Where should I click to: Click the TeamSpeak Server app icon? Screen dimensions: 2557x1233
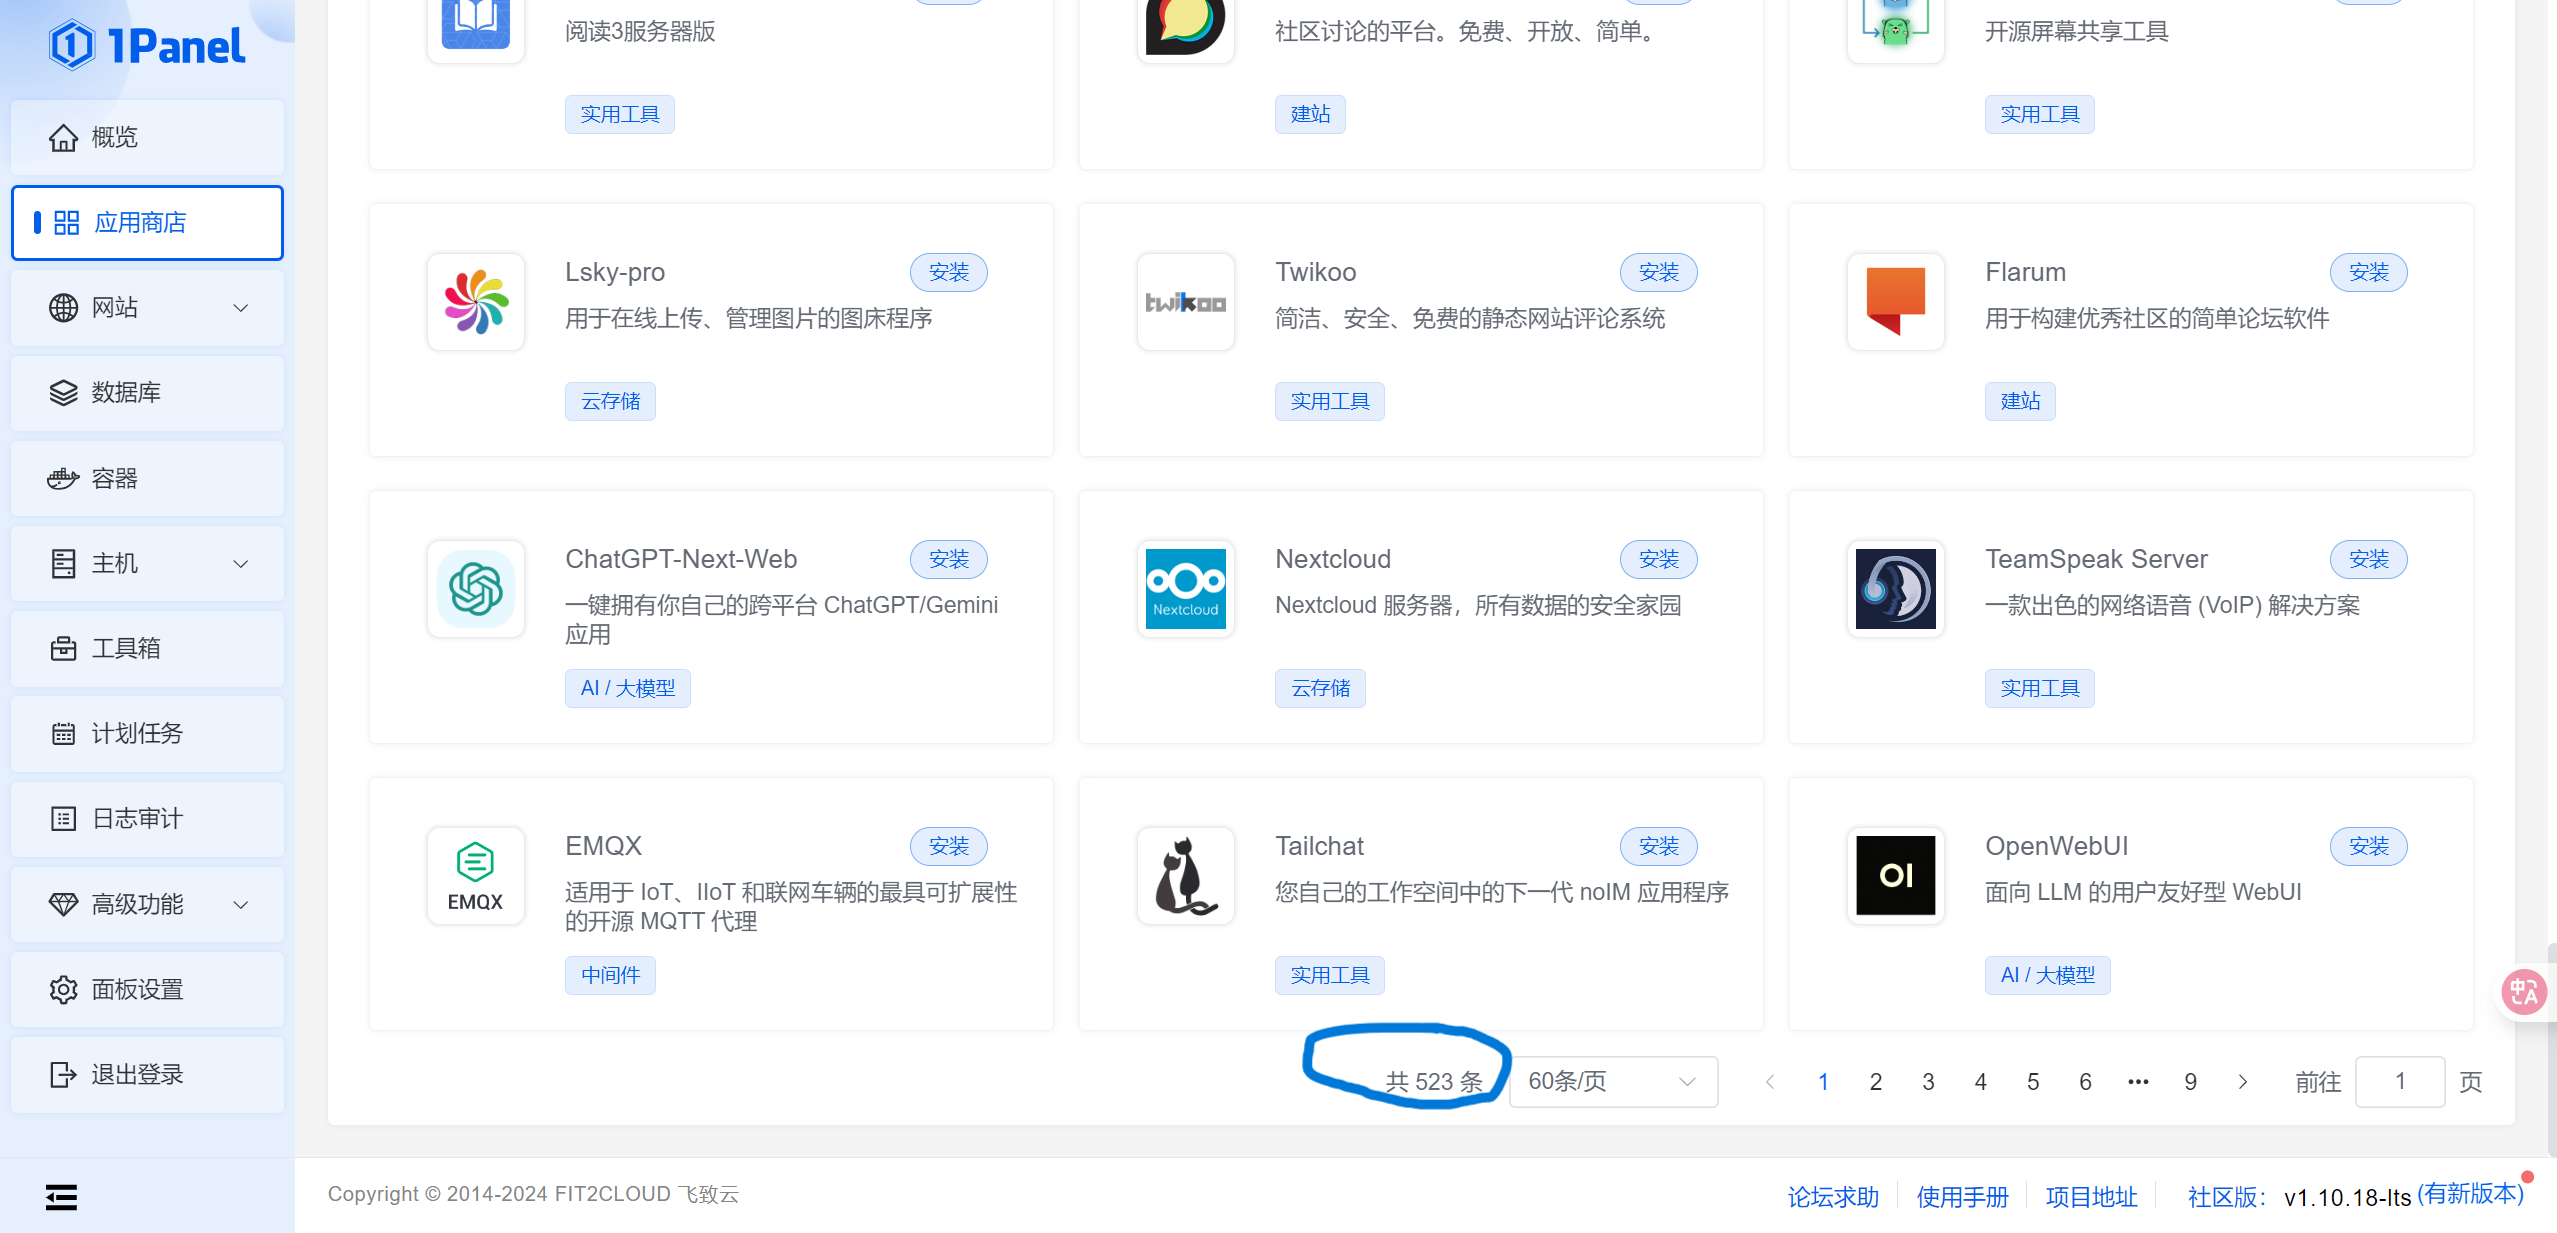click(1896, 589)
